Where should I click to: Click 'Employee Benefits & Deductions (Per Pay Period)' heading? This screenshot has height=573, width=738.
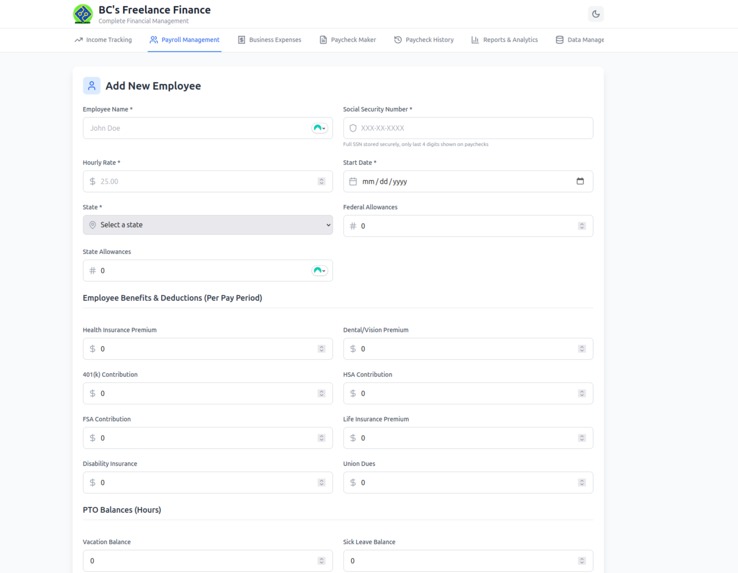tap(172, 298)
